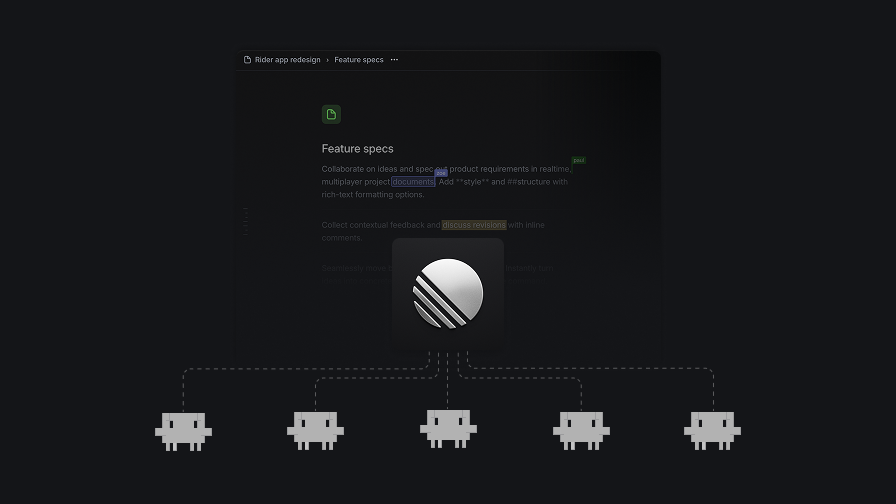The width and height of the screenshot is (896, 504).
Task: Click the Feature specs document title
Action: point(358,149)
